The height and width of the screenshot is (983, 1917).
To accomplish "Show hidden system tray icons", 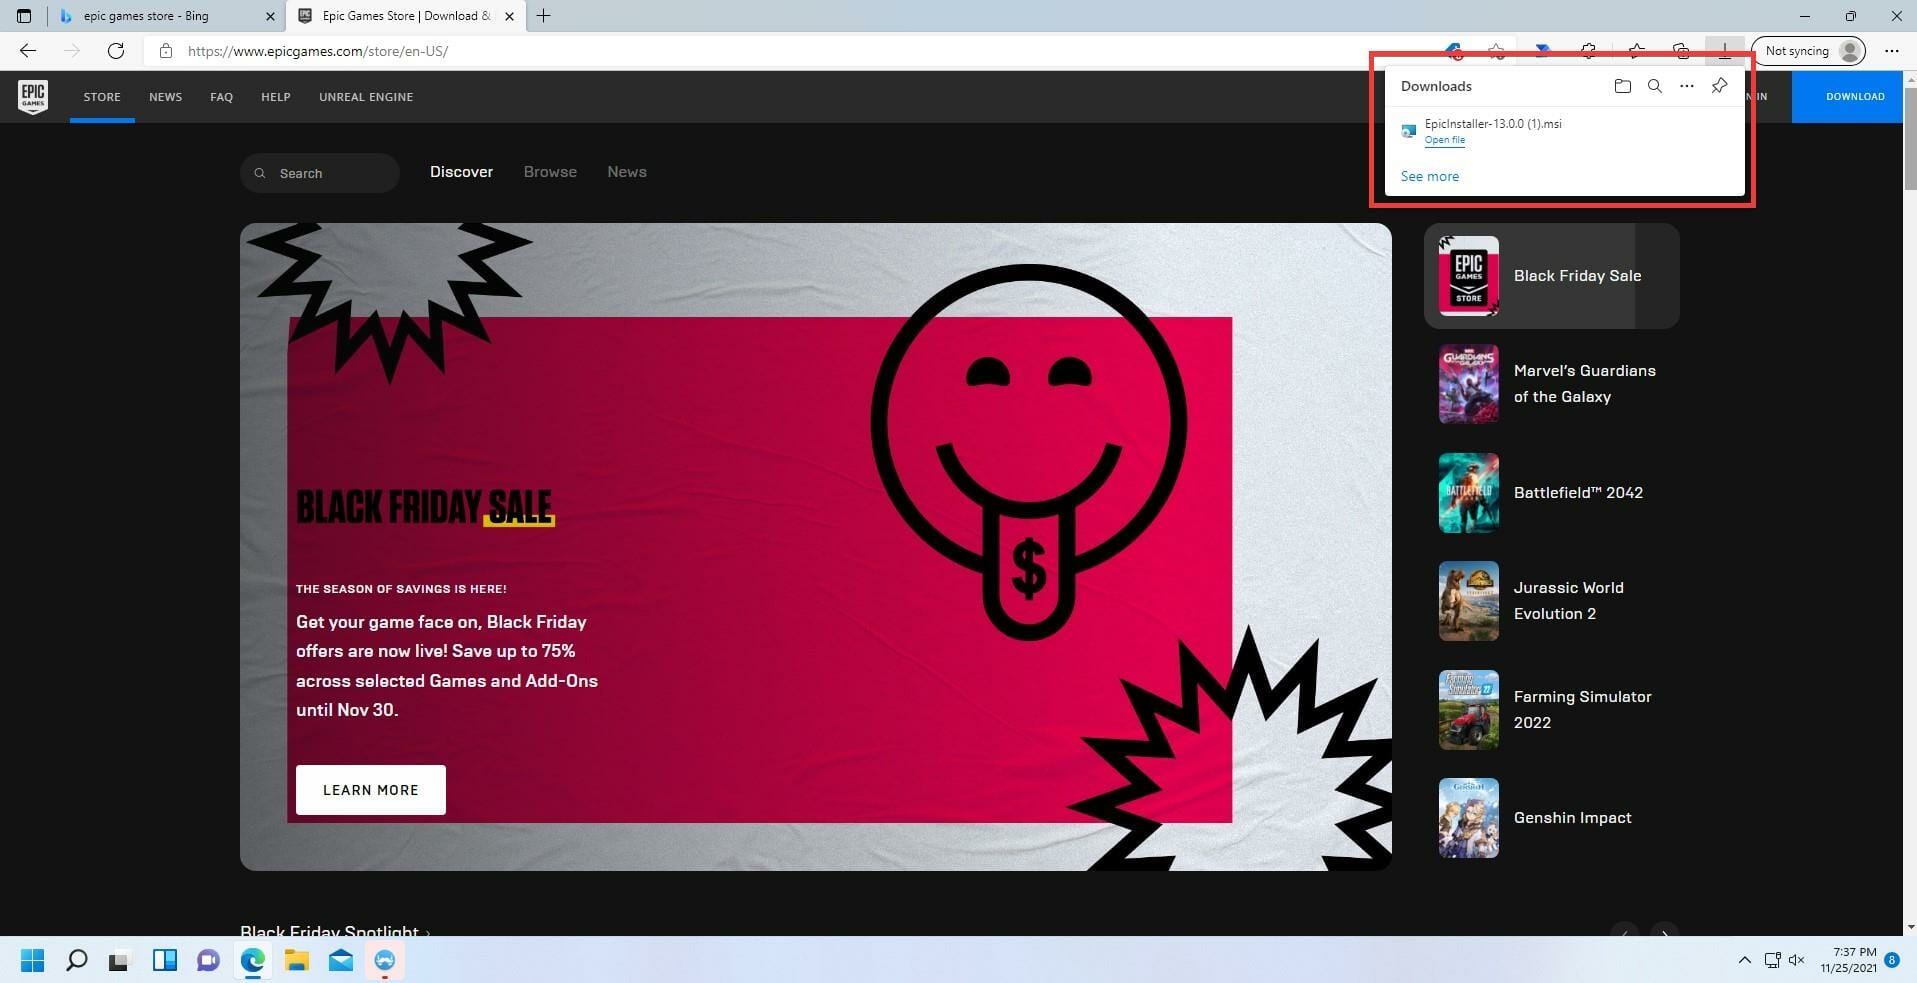I will pyautogui.click(x=1744, y=960).
